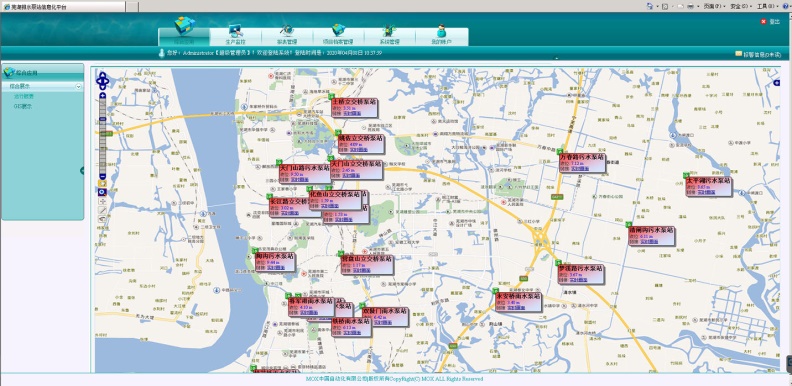Click the red X logout icon
792x386 pixels.
(x=764, y=21)
